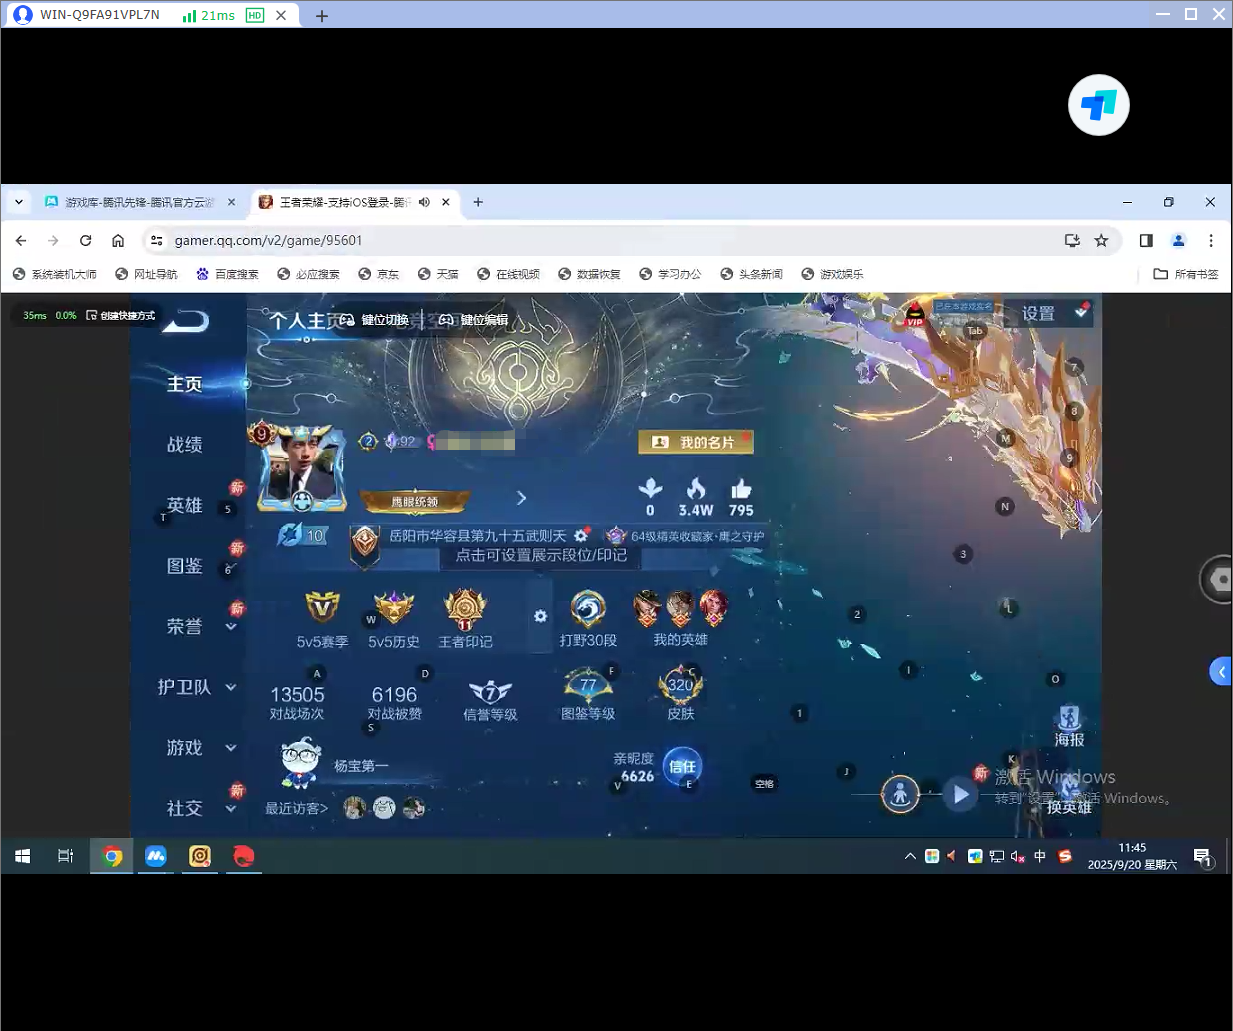Screen dimensions: 1233x1031
Task: Click the hero pose figure icon
Action: click(900, 795)
